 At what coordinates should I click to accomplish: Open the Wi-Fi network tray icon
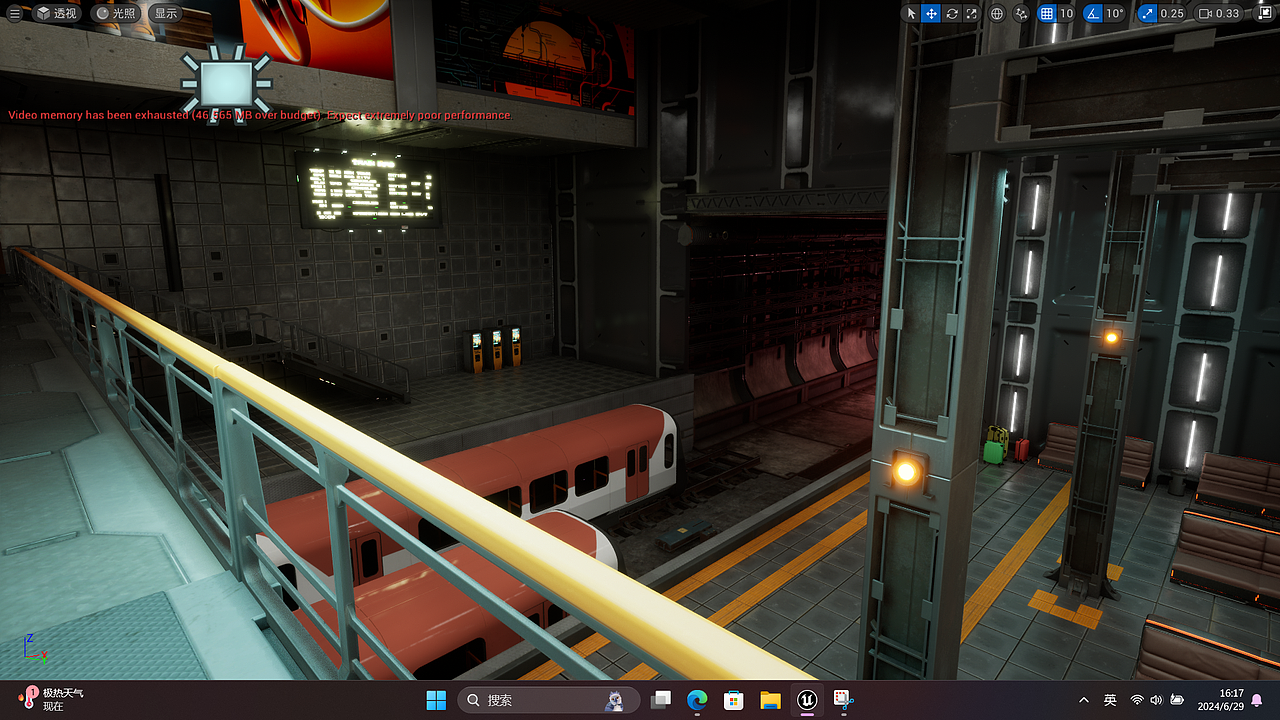pos(1137,700)
